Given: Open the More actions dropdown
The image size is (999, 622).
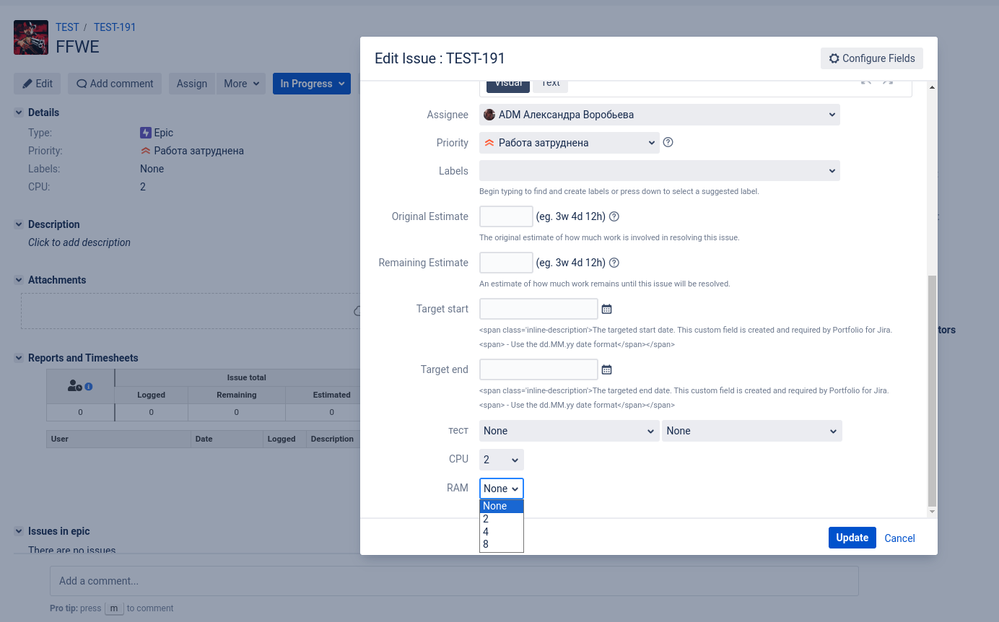Looking at the screenshot, I should coord(241,83).
